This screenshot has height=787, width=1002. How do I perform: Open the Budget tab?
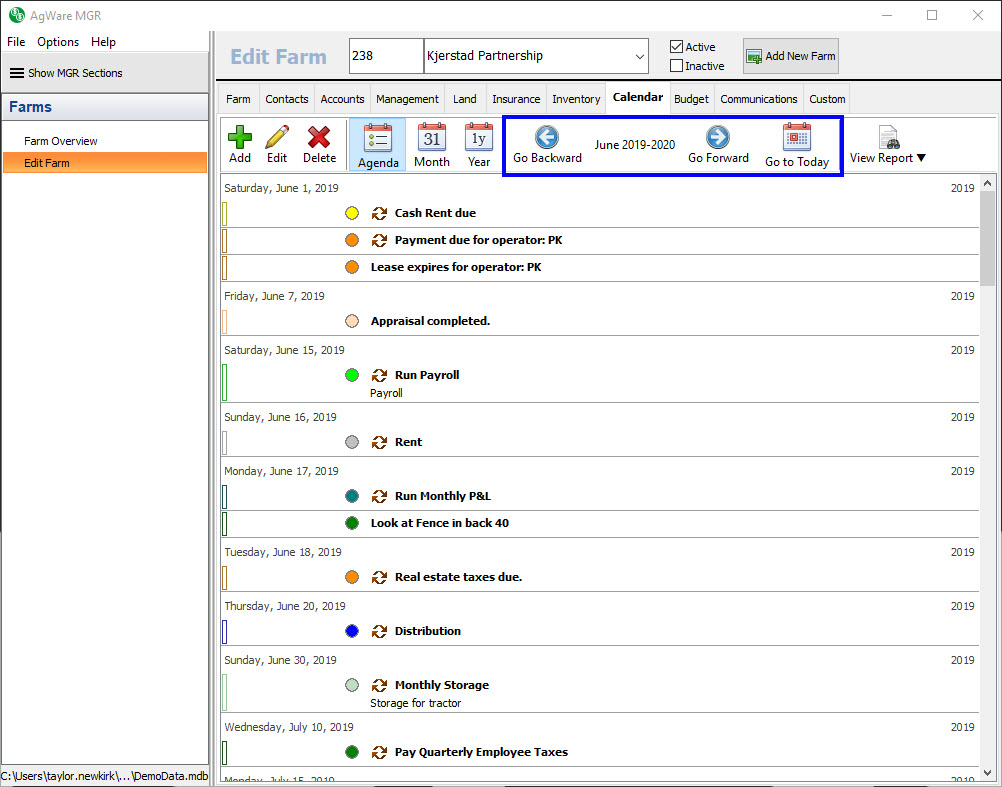691,99
